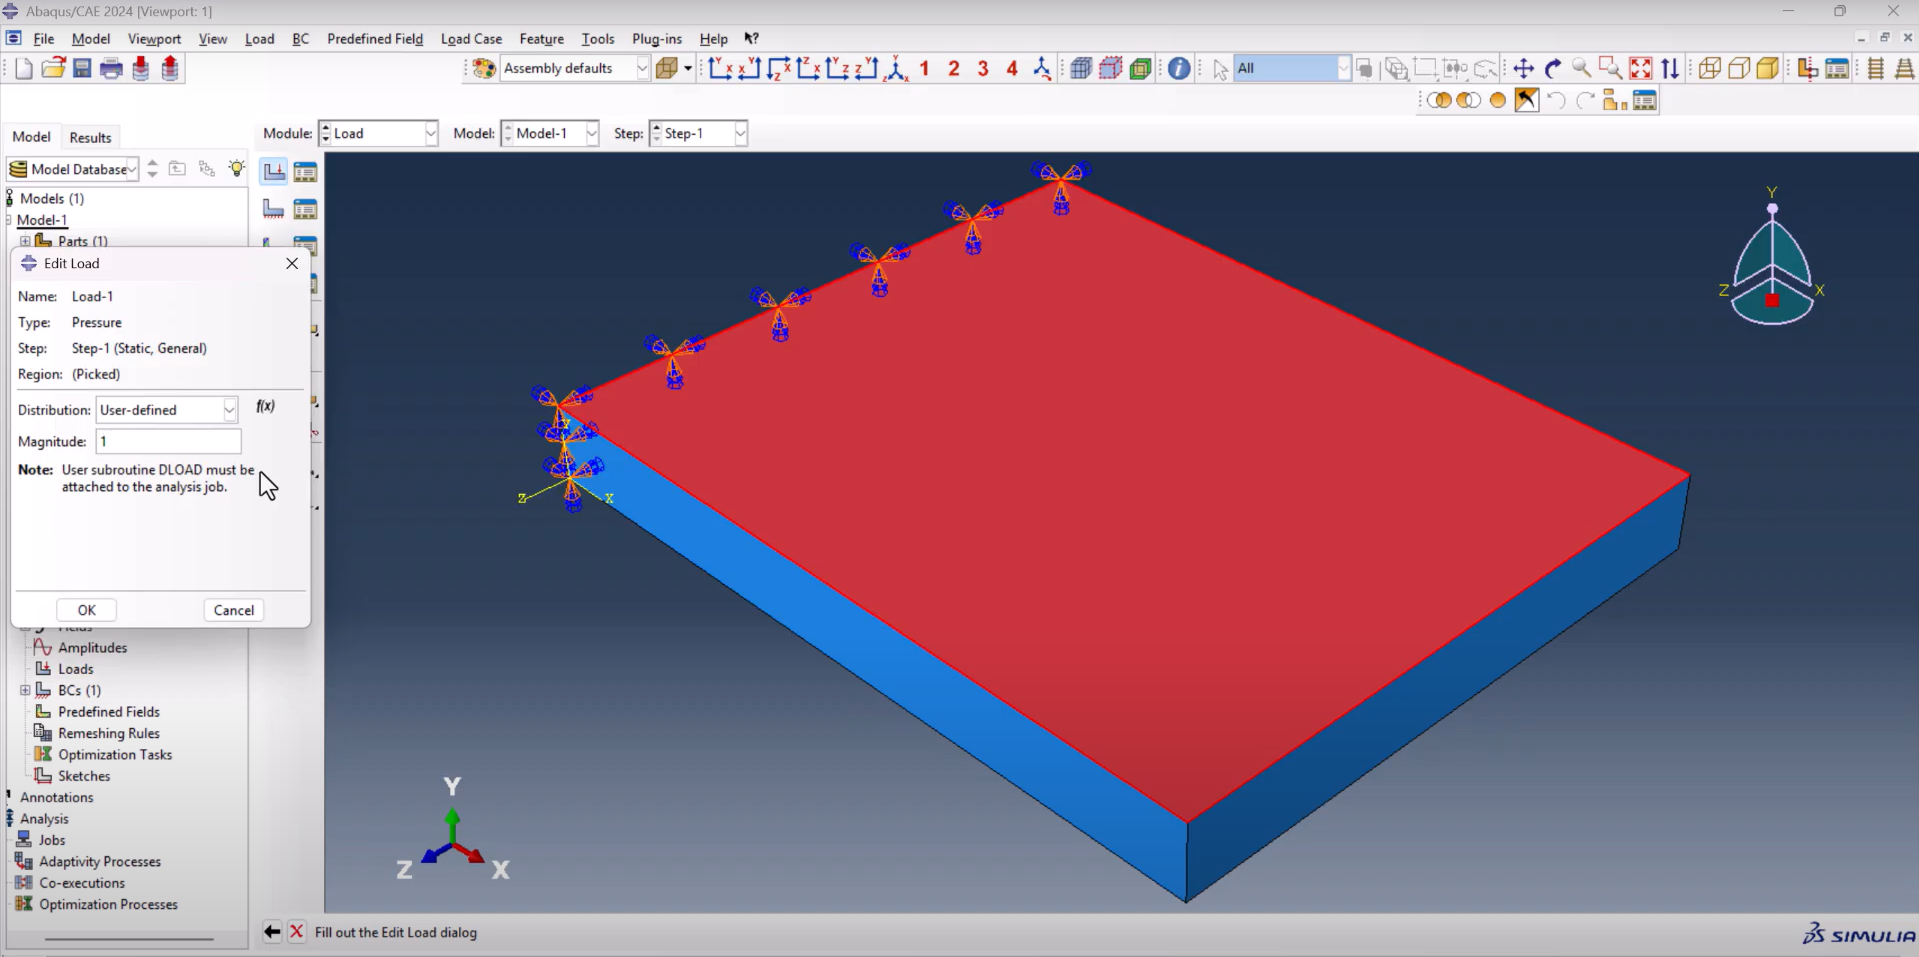
Task: Toggle the render style to shaded
Action: pyautogui.click(x=1767, y=68)
